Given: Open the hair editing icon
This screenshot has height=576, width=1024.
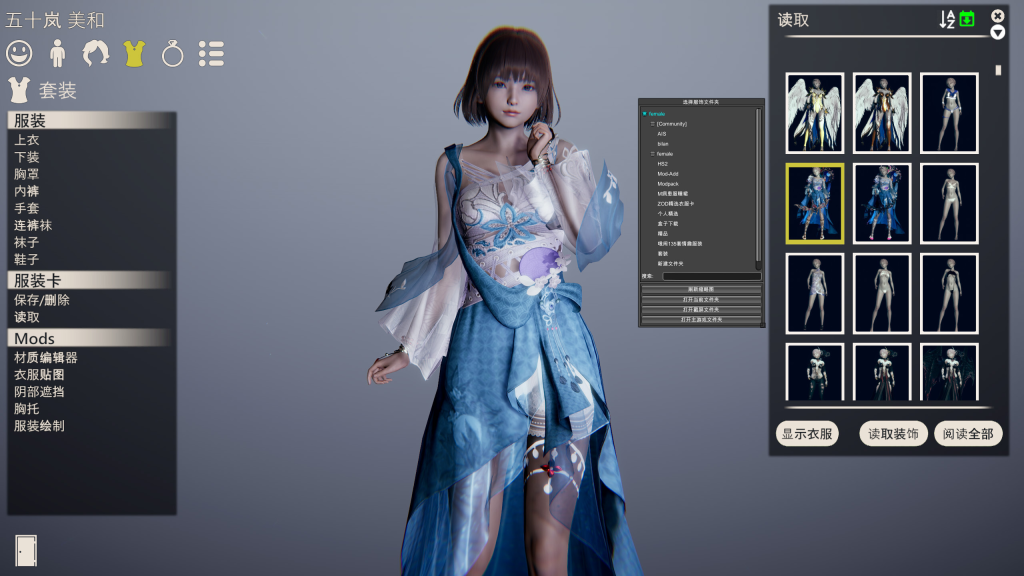Looking at the screenshot, I should coord(95,54).
